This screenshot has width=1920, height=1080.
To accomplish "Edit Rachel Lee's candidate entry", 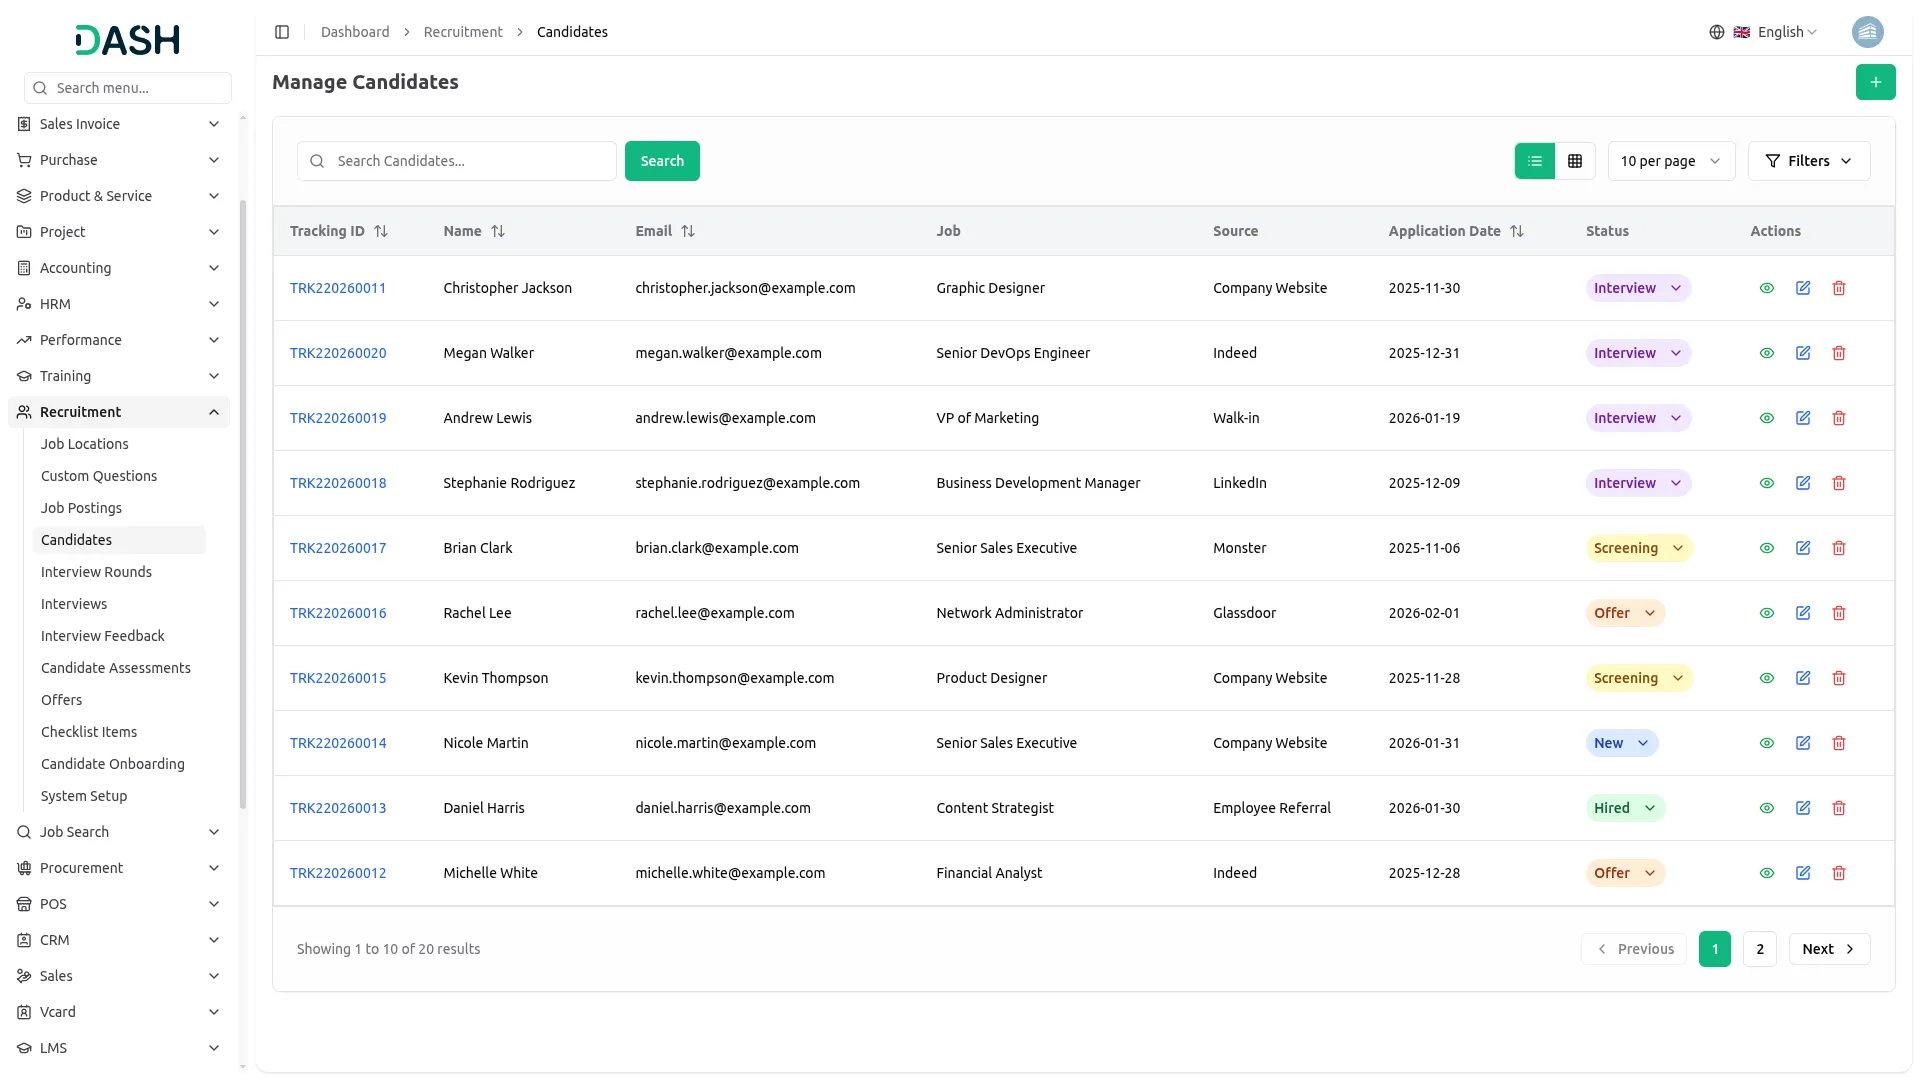I will (1802, 613).
